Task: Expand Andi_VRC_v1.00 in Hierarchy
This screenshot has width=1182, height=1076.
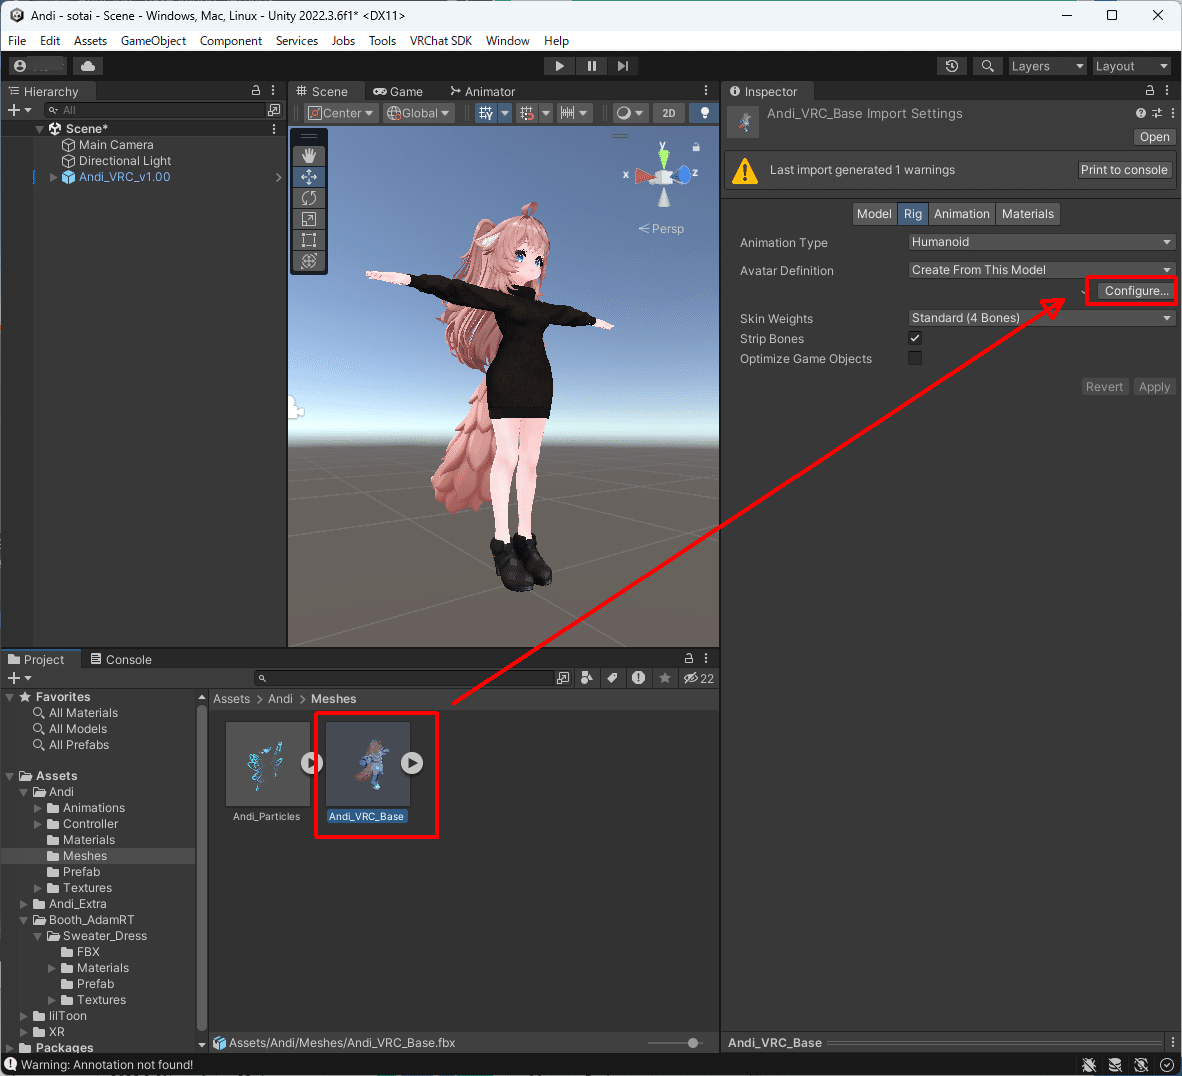Action: pyautogui.click(x=54, y=177)
